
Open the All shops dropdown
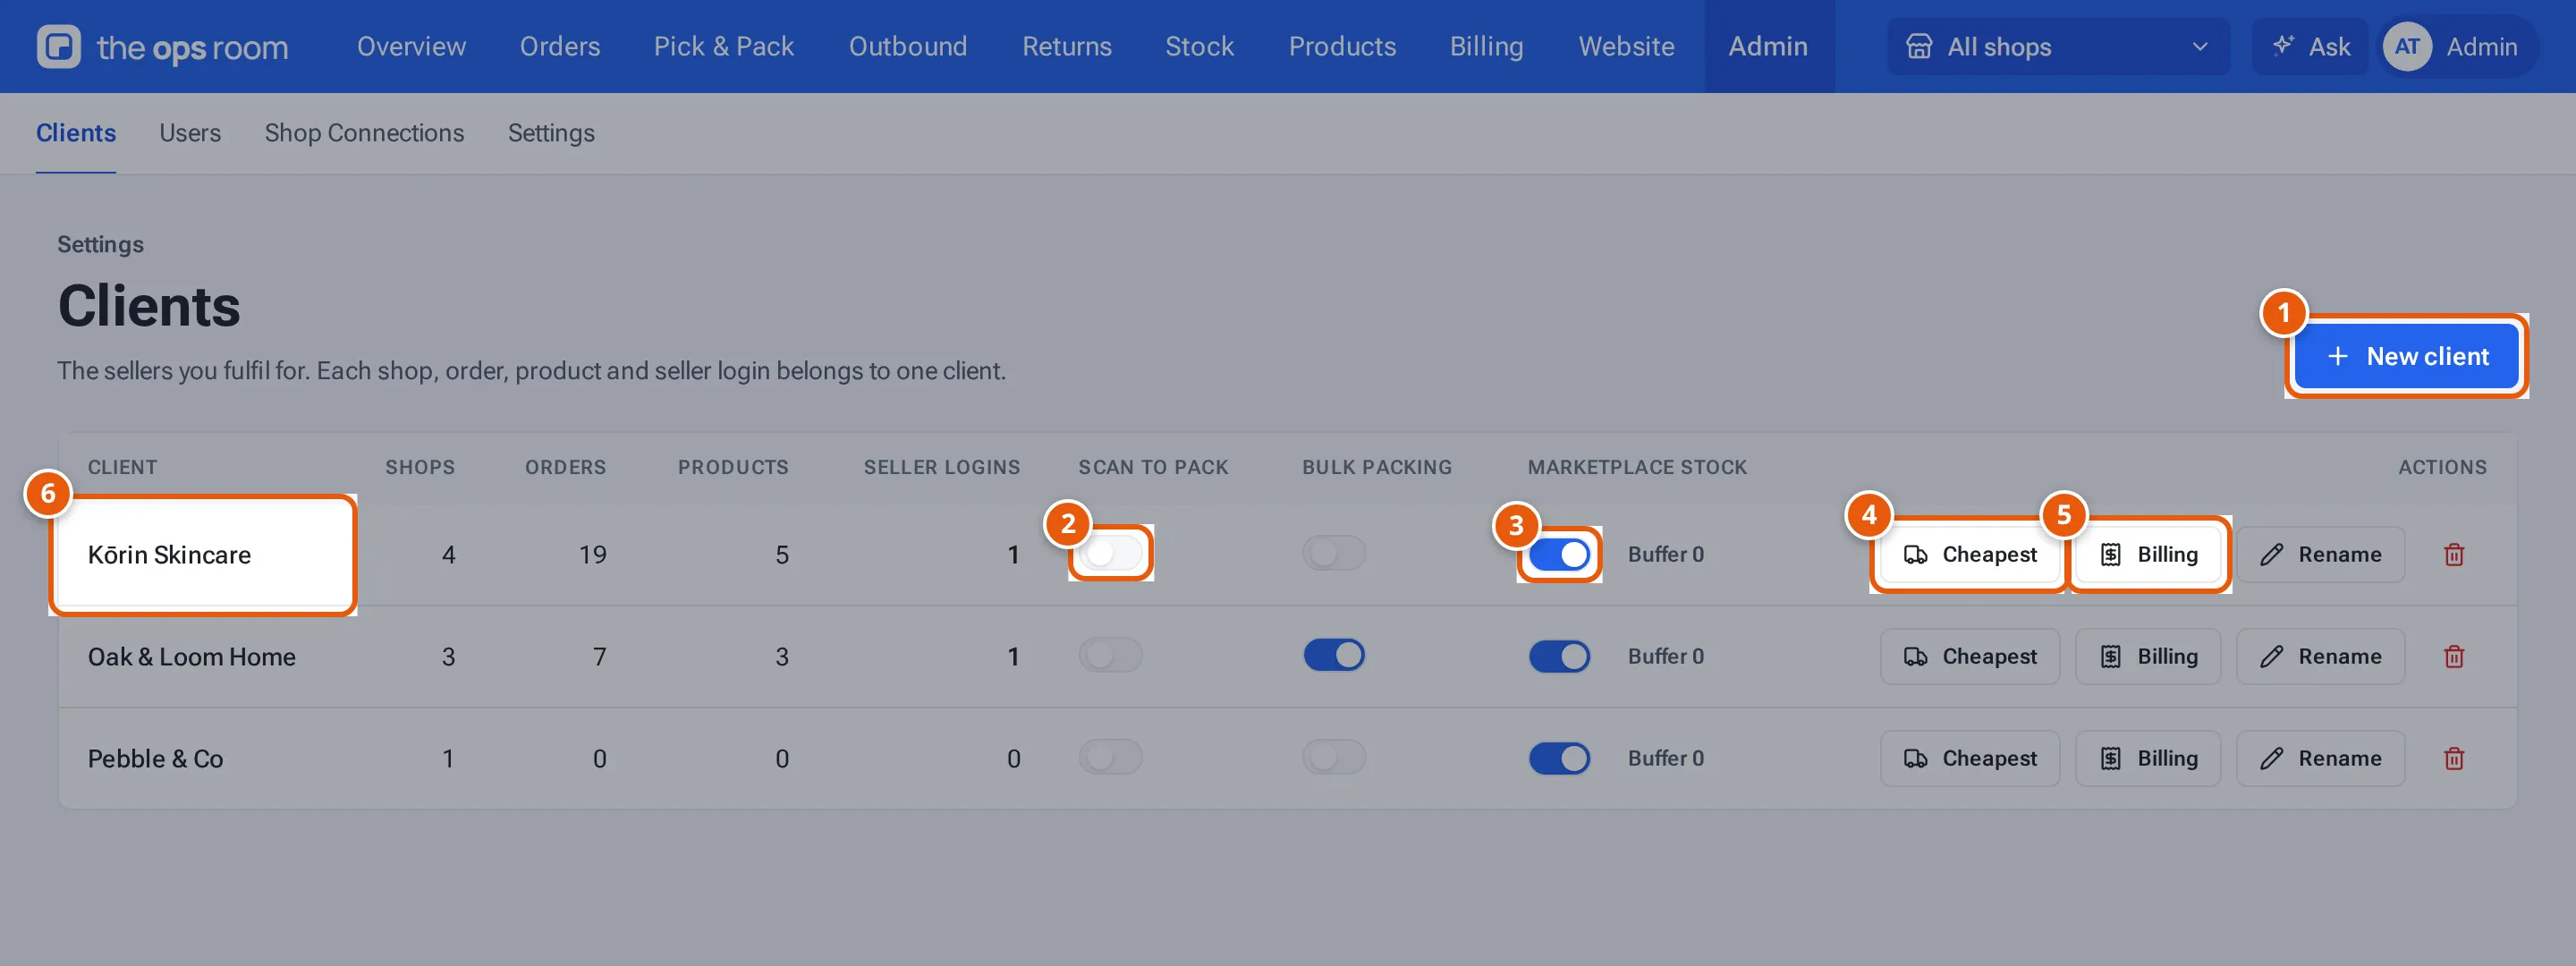[x=2058, y=46]
